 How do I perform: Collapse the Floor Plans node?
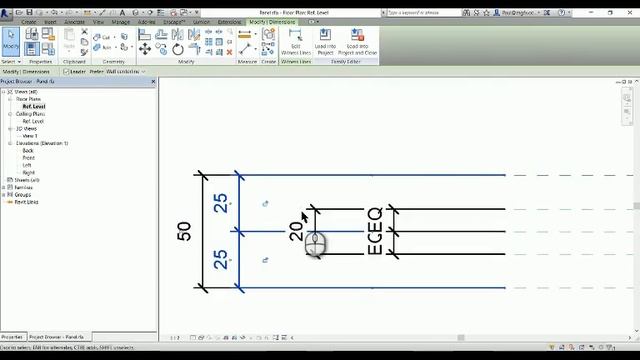(x=10, y=99)
